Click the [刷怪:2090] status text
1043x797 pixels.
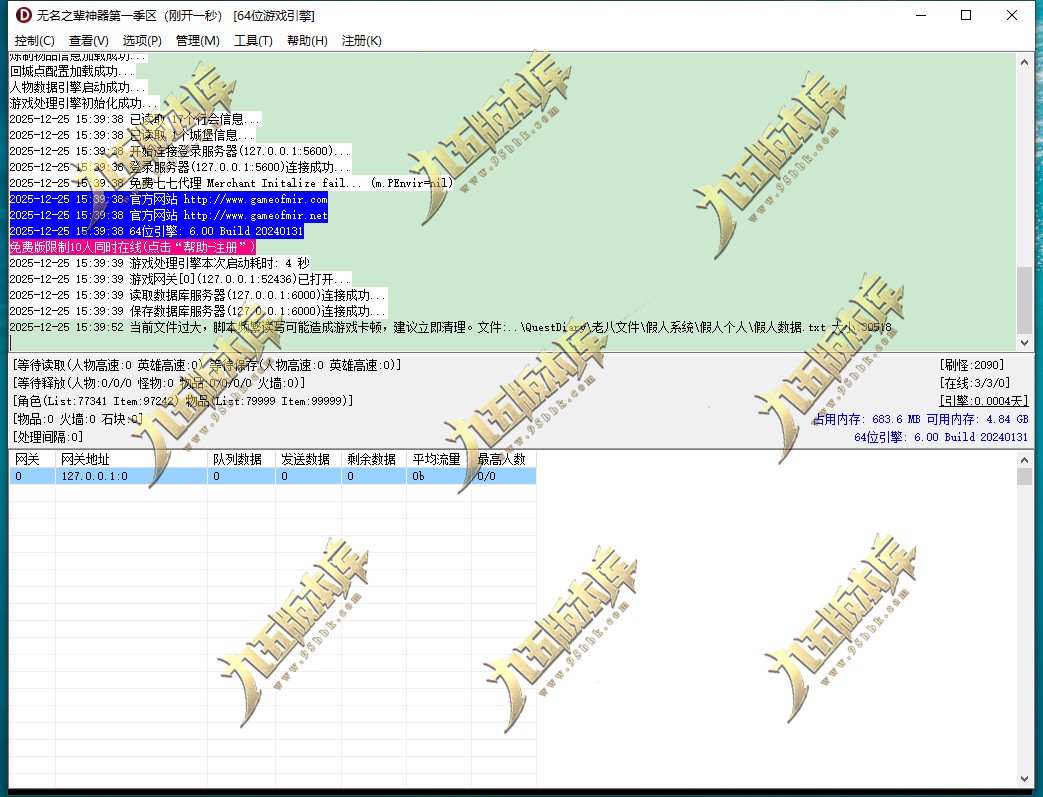tap(972, 365)
